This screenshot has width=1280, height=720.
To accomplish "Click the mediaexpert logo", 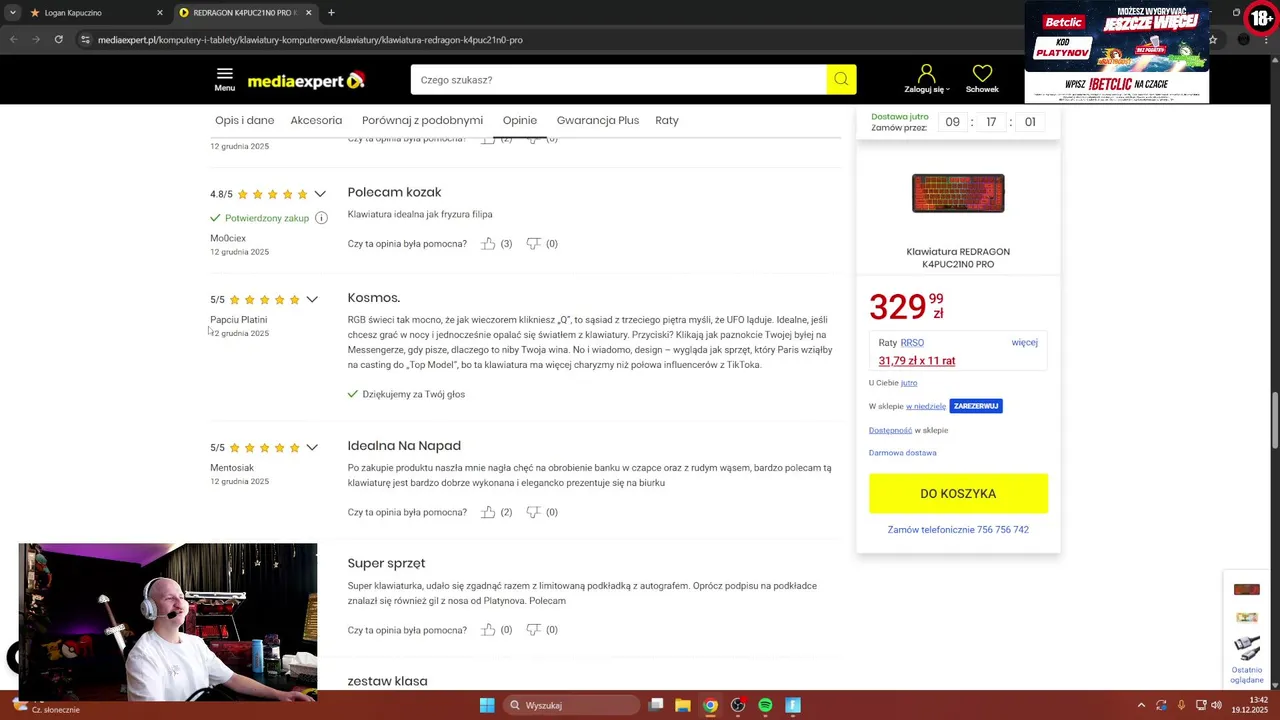I will click(x=306, y=80).
